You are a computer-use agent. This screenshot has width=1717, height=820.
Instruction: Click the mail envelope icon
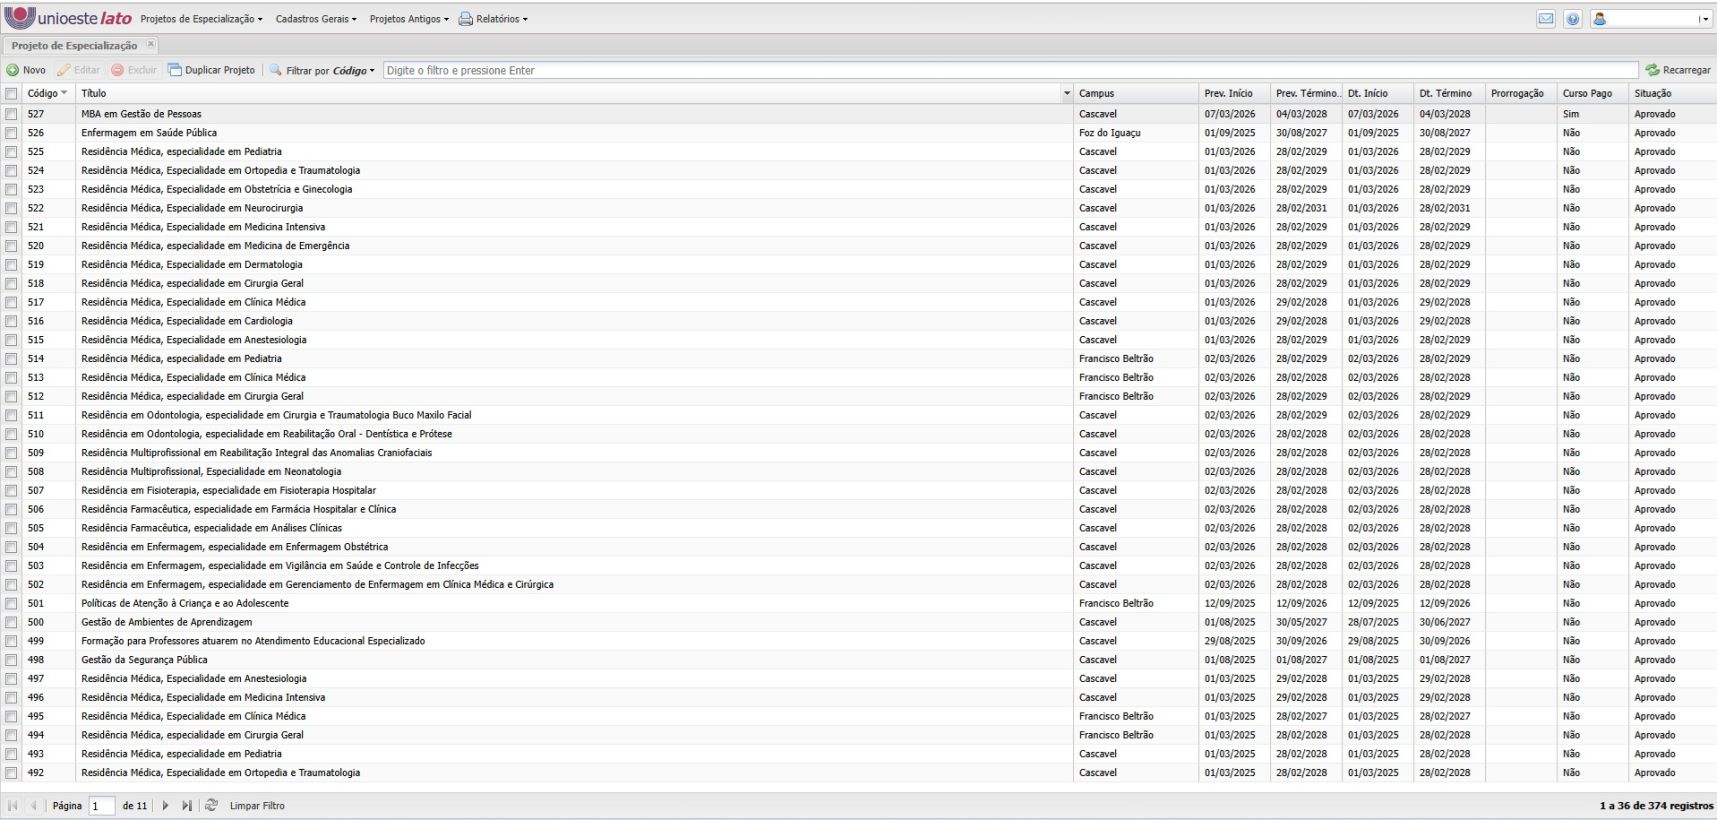click(1546, 19)
